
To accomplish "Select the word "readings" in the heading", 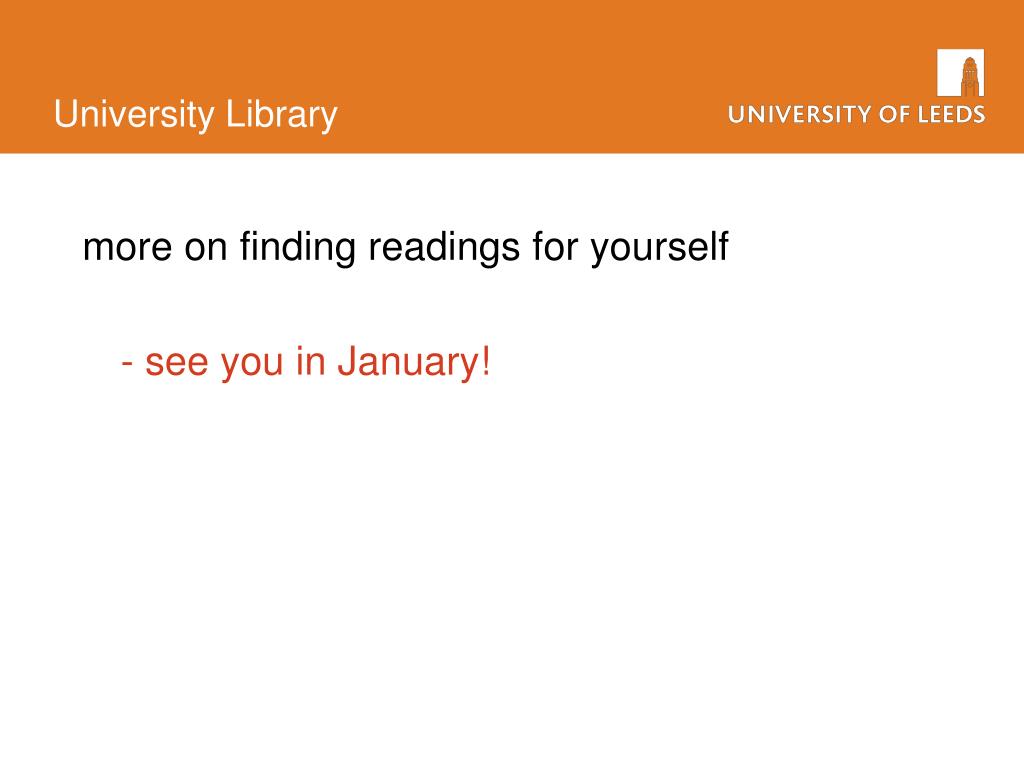I will 444,248.
